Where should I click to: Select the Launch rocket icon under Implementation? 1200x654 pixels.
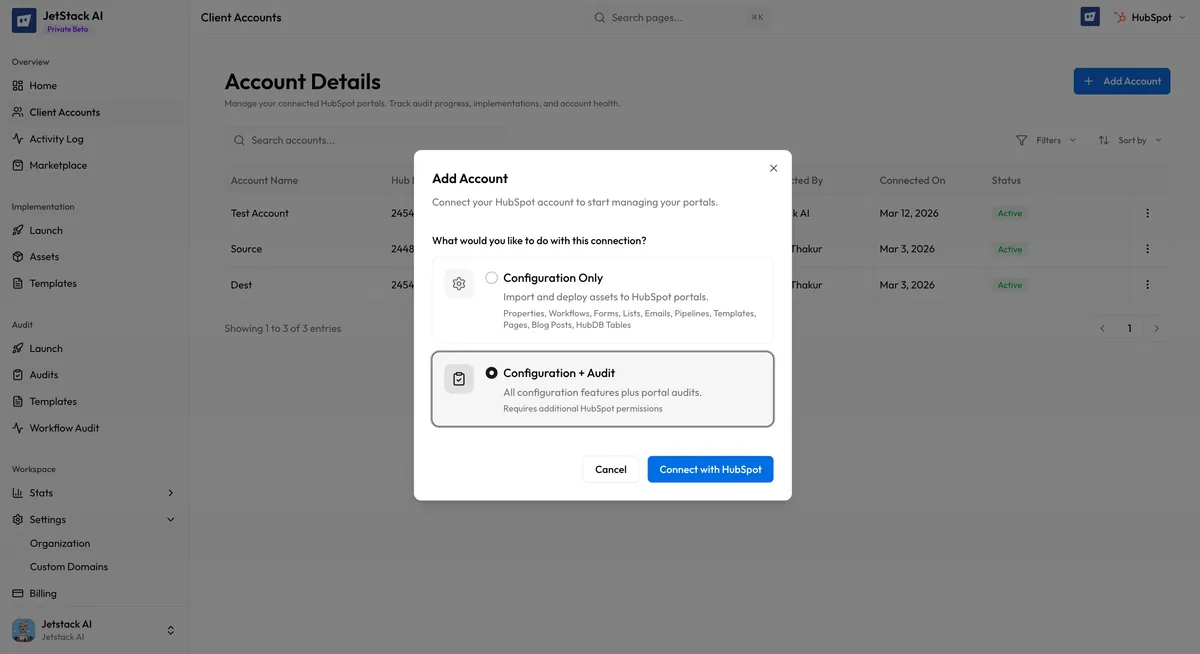pyautogui.click(x=18, y=229)
